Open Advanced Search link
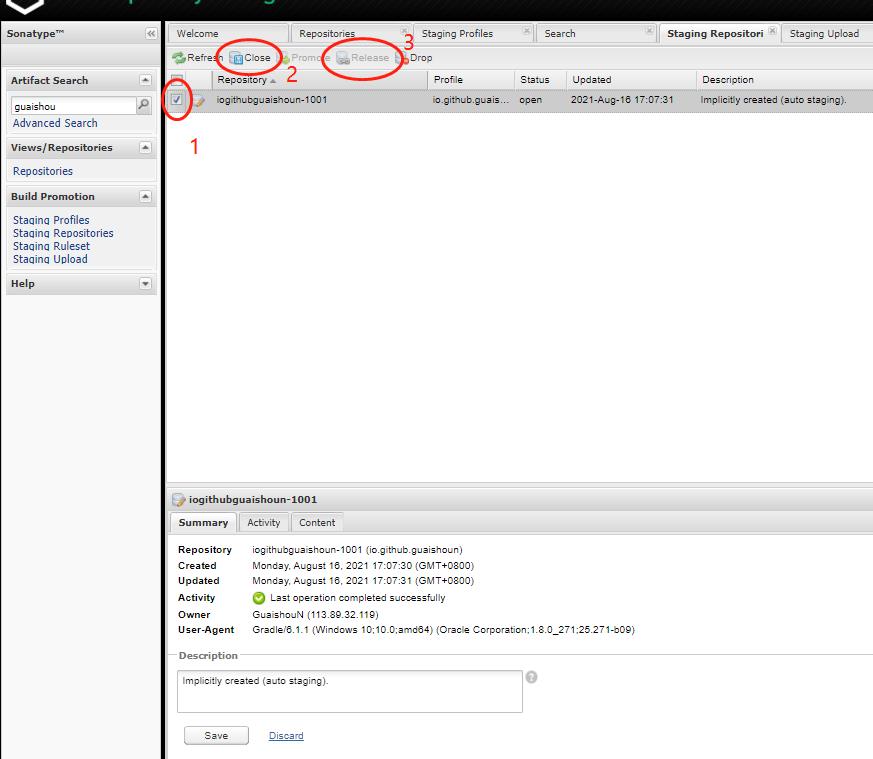Image resolution: width=873 pixels, height=759 pixels. (x=55, y=123)
